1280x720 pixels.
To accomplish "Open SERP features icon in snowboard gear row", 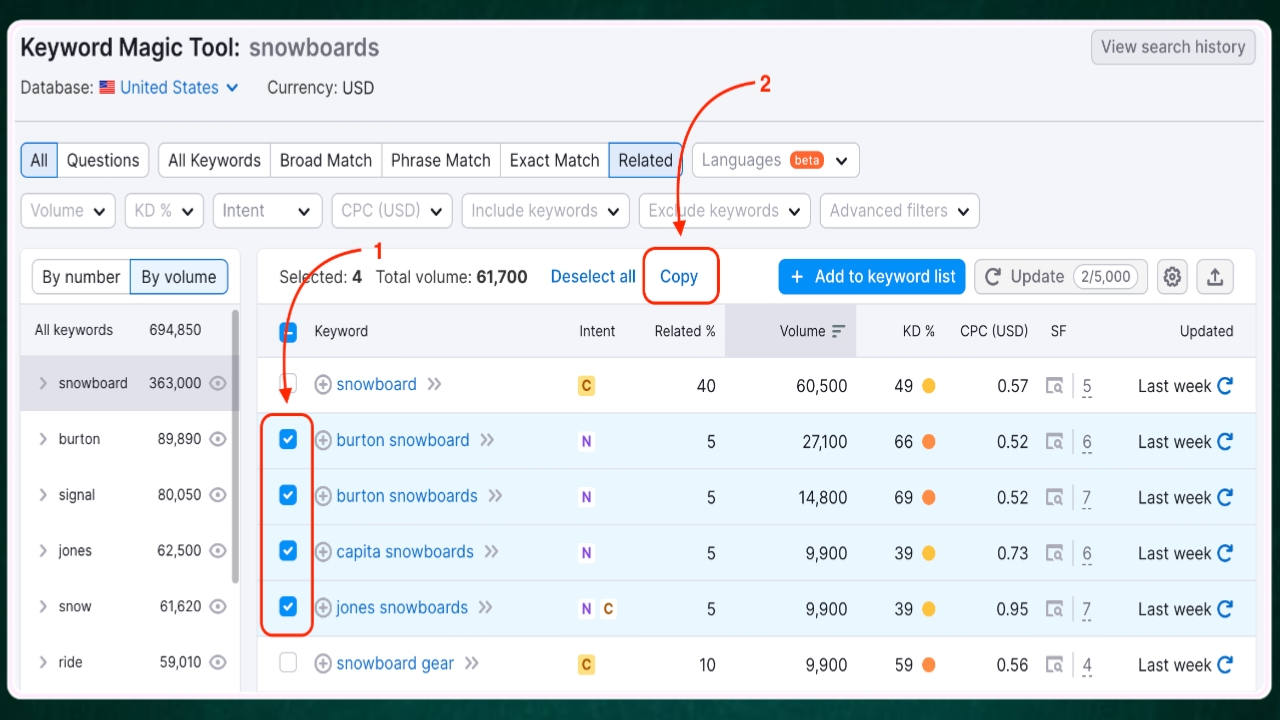I will (x=1054, y=665).
